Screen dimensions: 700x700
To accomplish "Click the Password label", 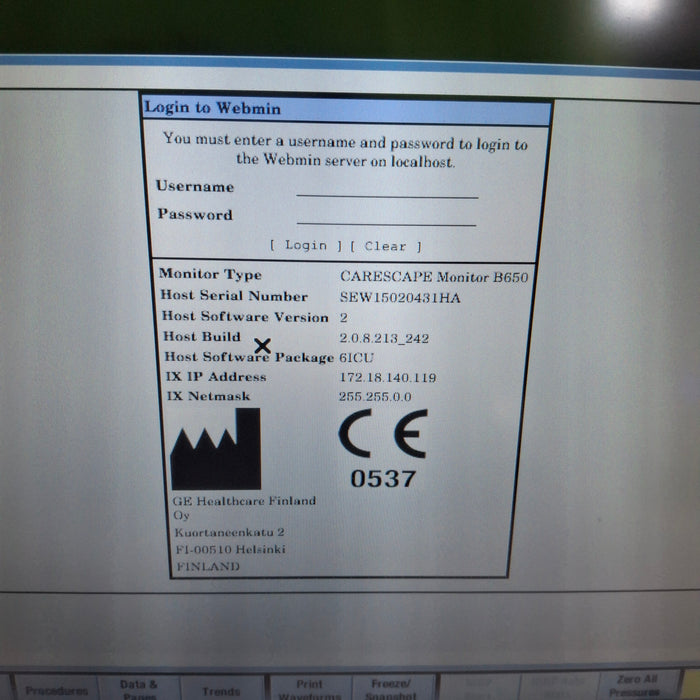I will click(x=195, y=214).
